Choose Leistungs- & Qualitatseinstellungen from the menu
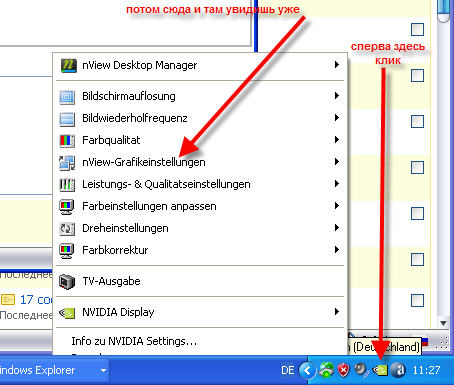The width and height of the screenshot is (454, 385). click(200, 184)
